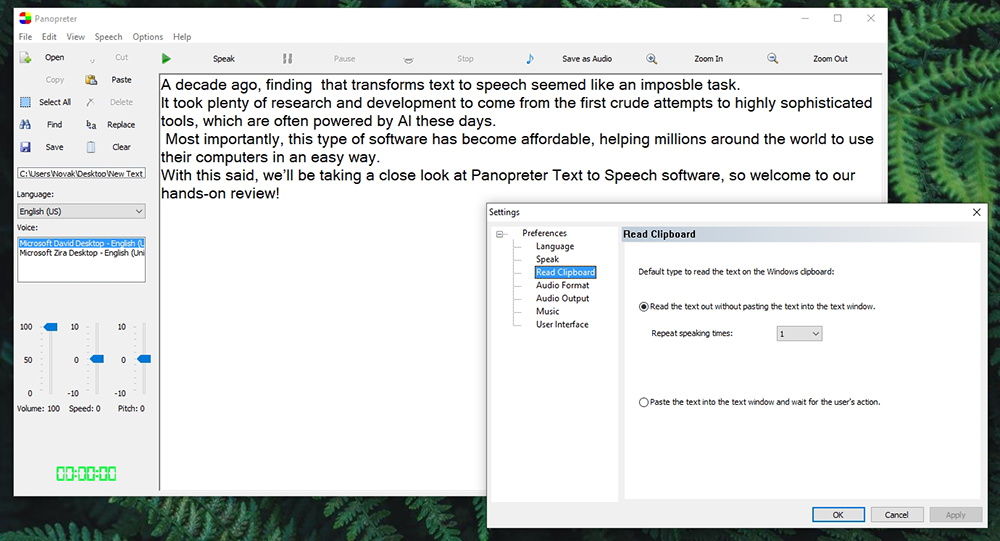Image resolution: width=1000 pixels, height=541 pixels.
Task: Click Cancel in Settings dialog
Action: click(896, 515)
